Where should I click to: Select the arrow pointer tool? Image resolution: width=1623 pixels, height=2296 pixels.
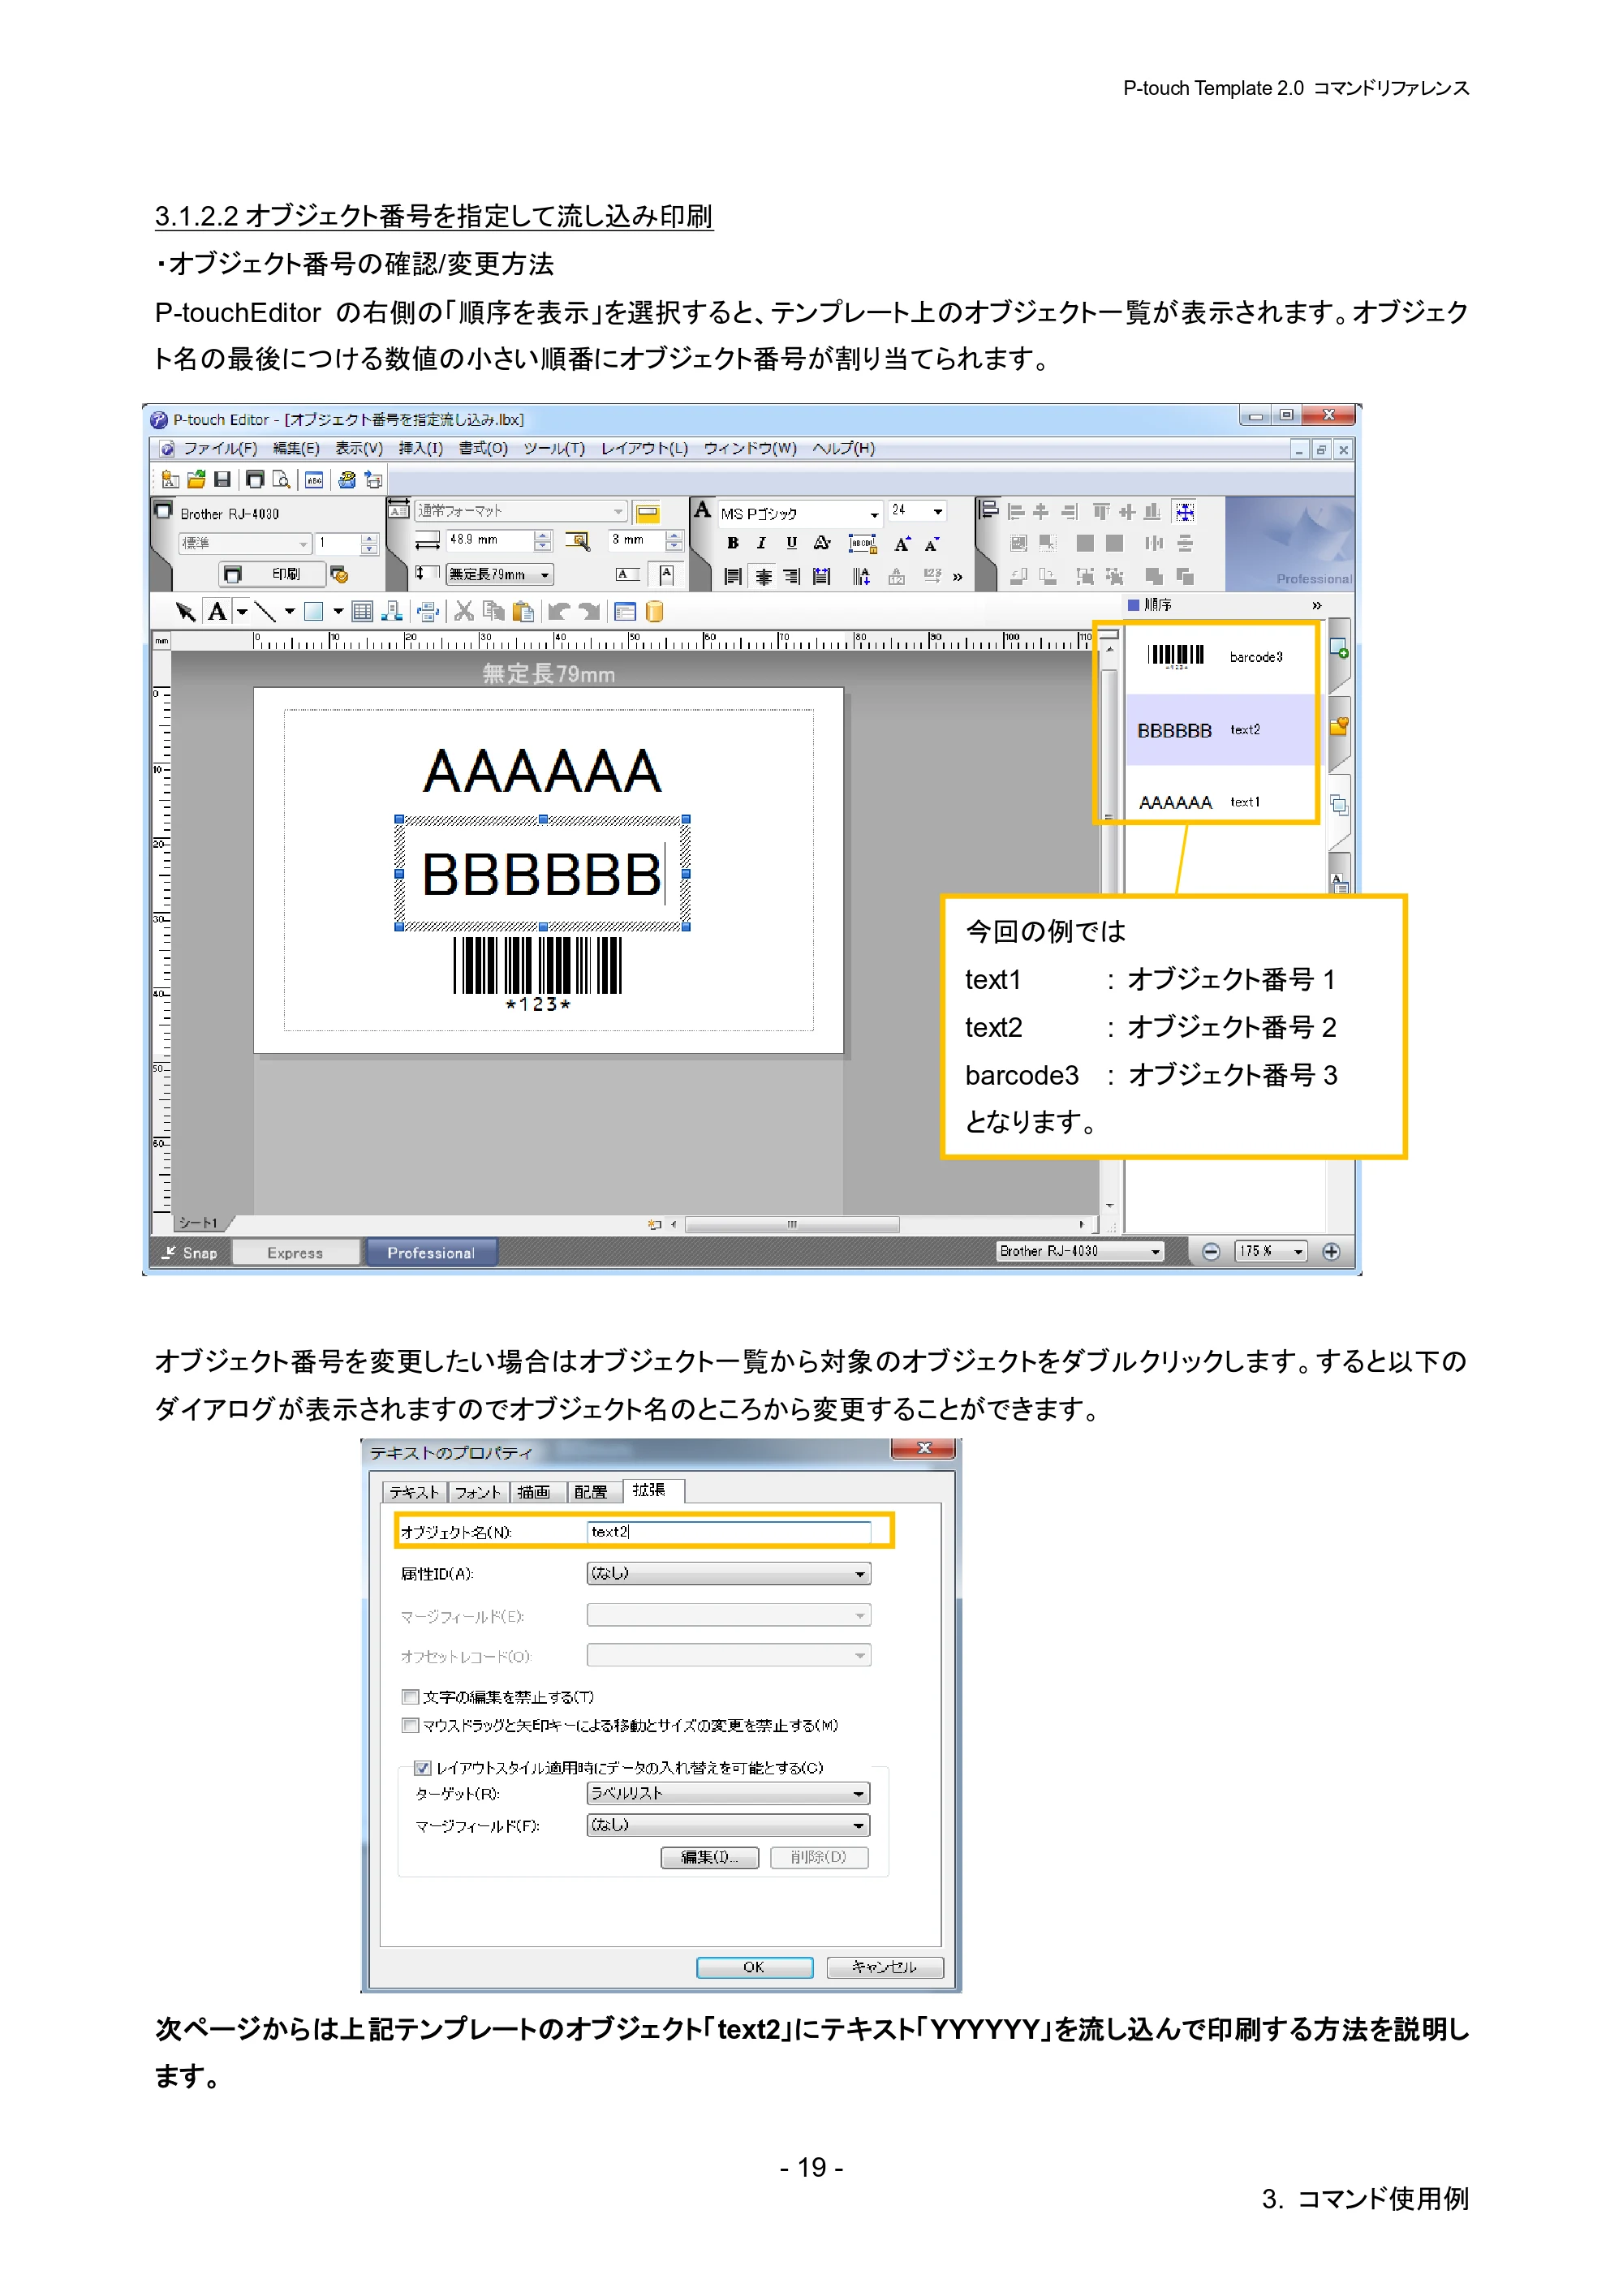click(x=185, y=612)
